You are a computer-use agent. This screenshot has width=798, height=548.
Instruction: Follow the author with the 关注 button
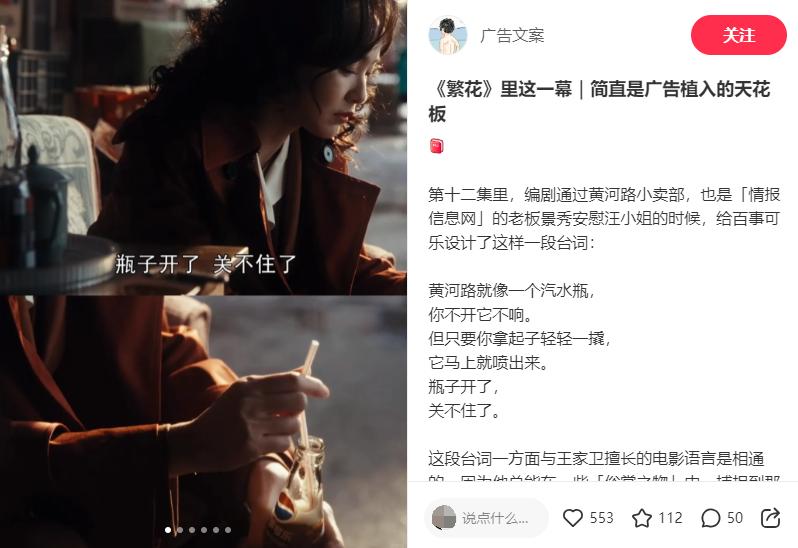[x=738, y=35]
